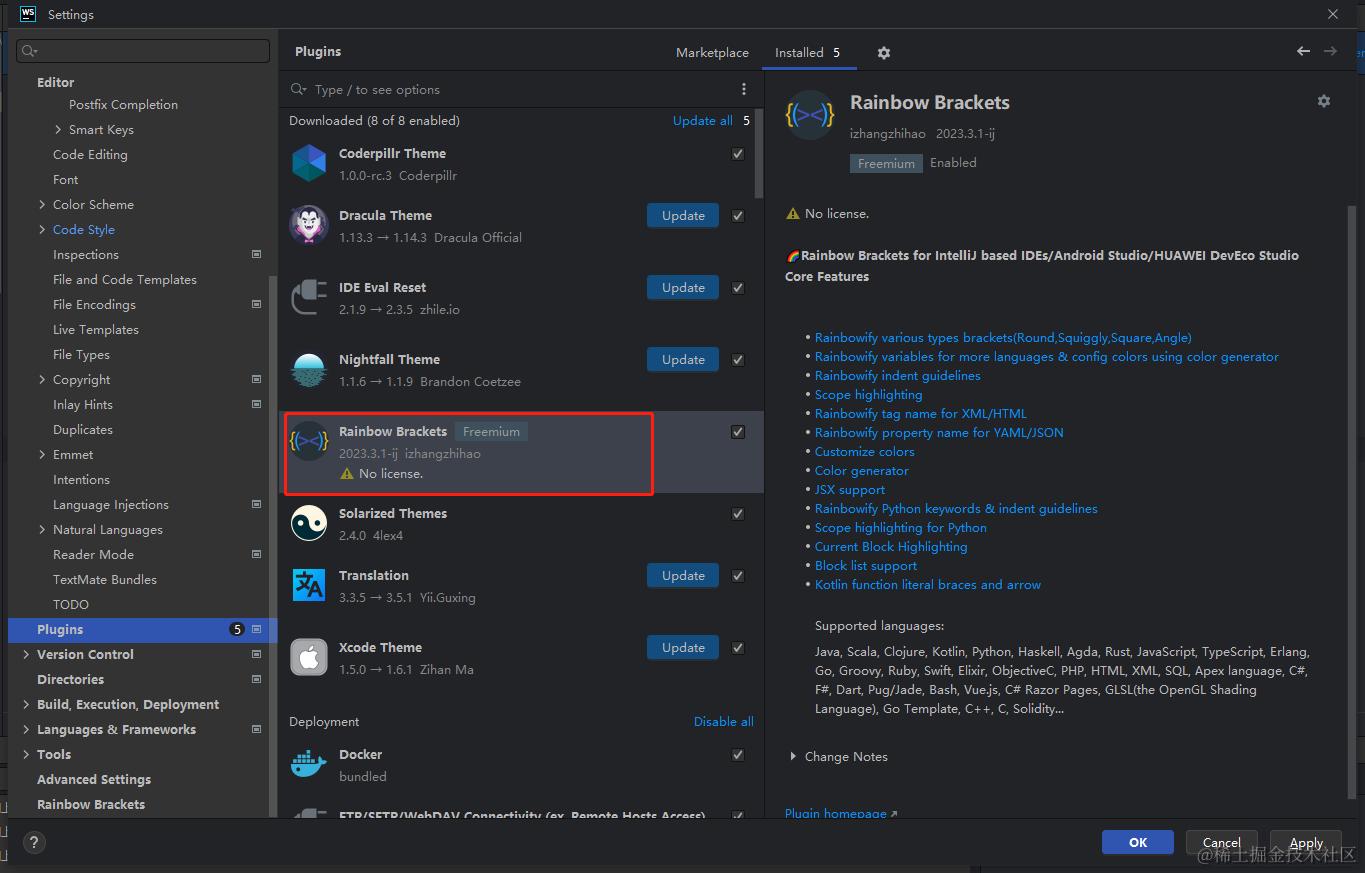
Task: Click the settings tree vertical scrollbar
Action: tap(272, 545)
